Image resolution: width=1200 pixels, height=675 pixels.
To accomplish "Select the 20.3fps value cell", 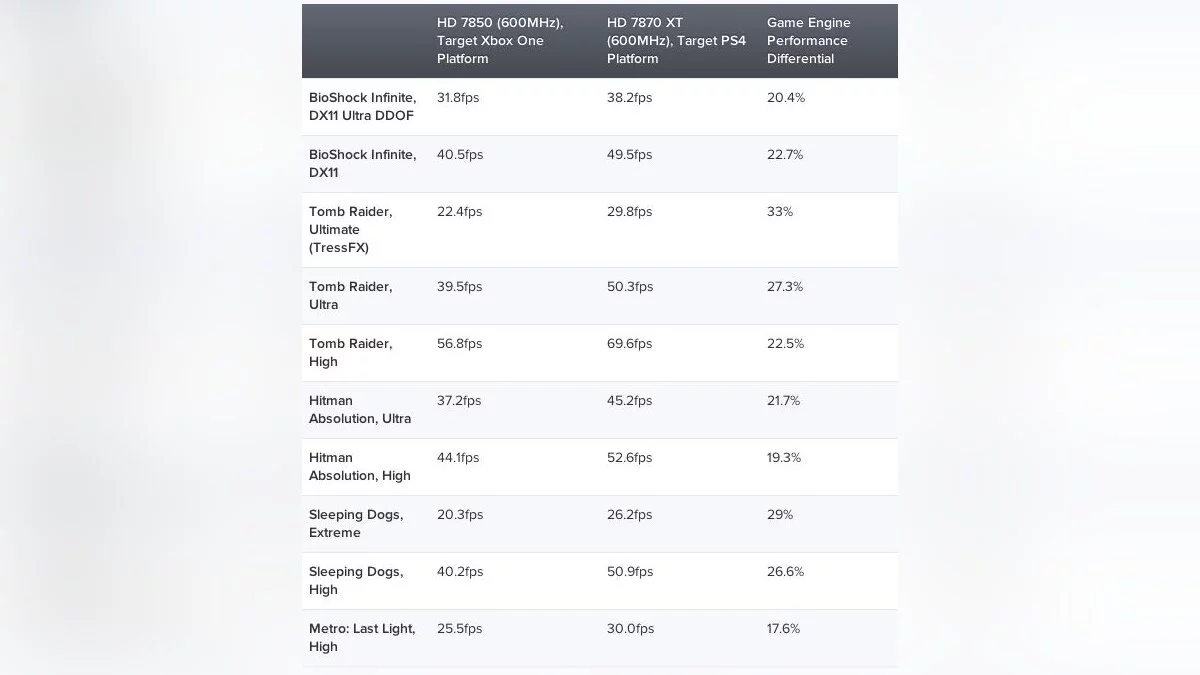I will tap(460, 515).
